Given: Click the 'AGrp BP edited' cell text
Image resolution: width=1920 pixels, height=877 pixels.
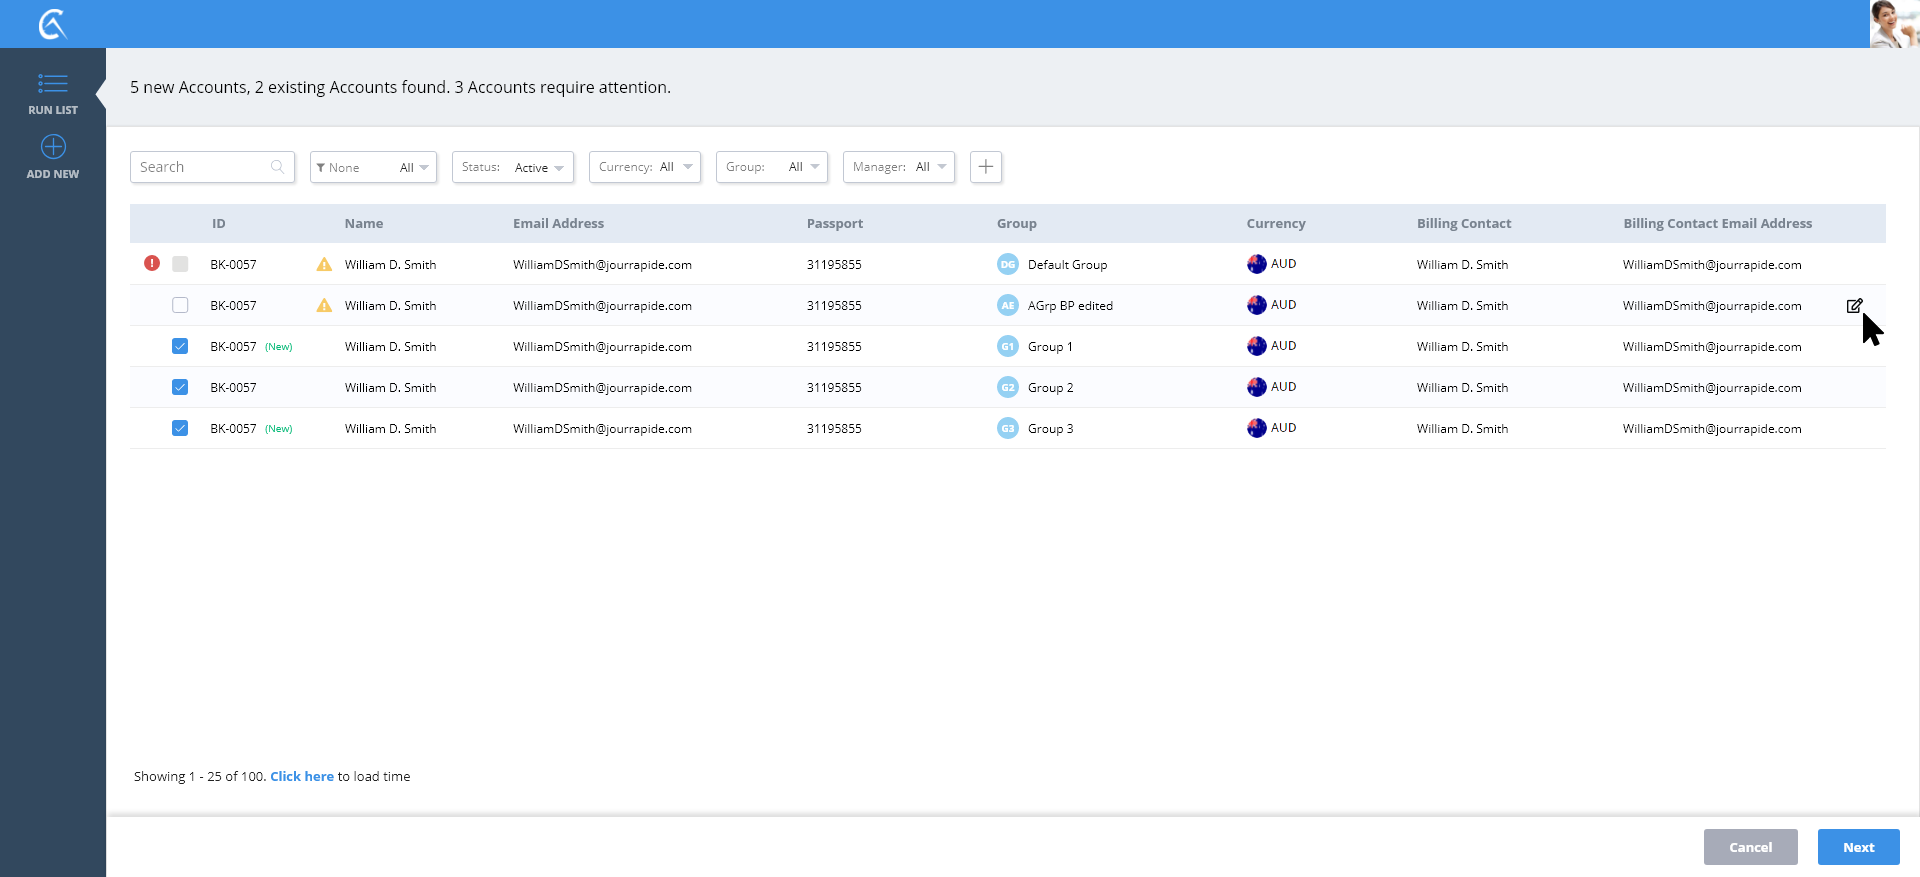Looking at the screenshot, I should pos(1070,306).
